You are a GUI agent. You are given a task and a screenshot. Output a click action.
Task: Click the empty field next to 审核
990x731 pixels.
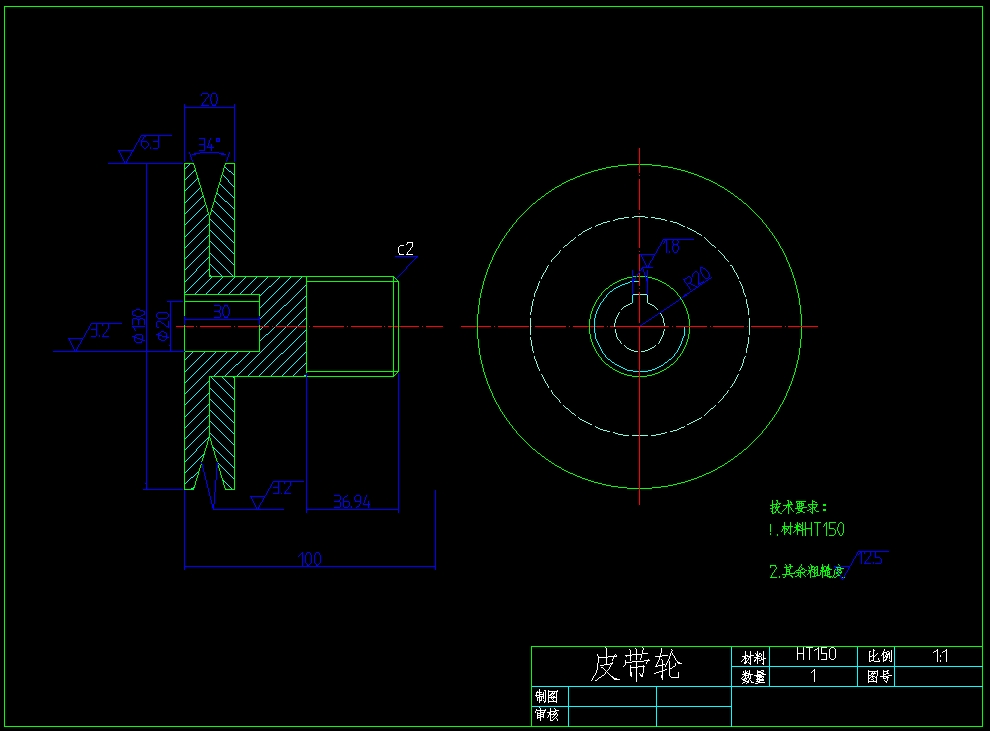[612, 715]
